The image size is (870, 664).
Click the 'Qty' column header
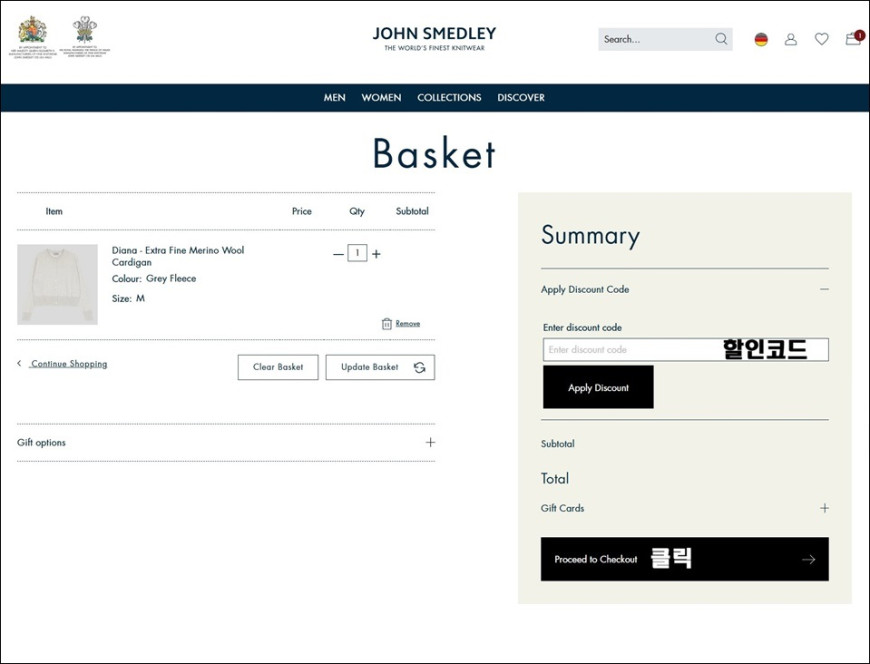(357, 211)
